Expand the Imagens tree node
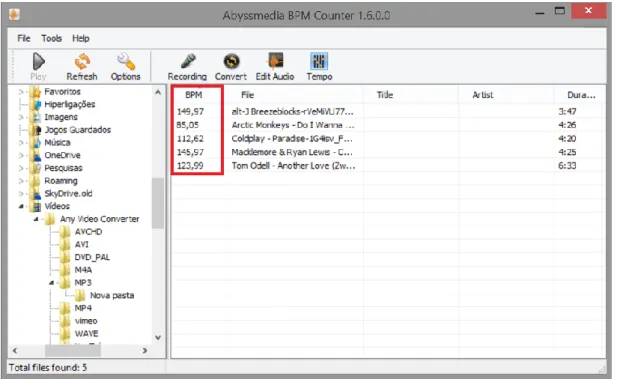The image size is (617, 379). 21,117
